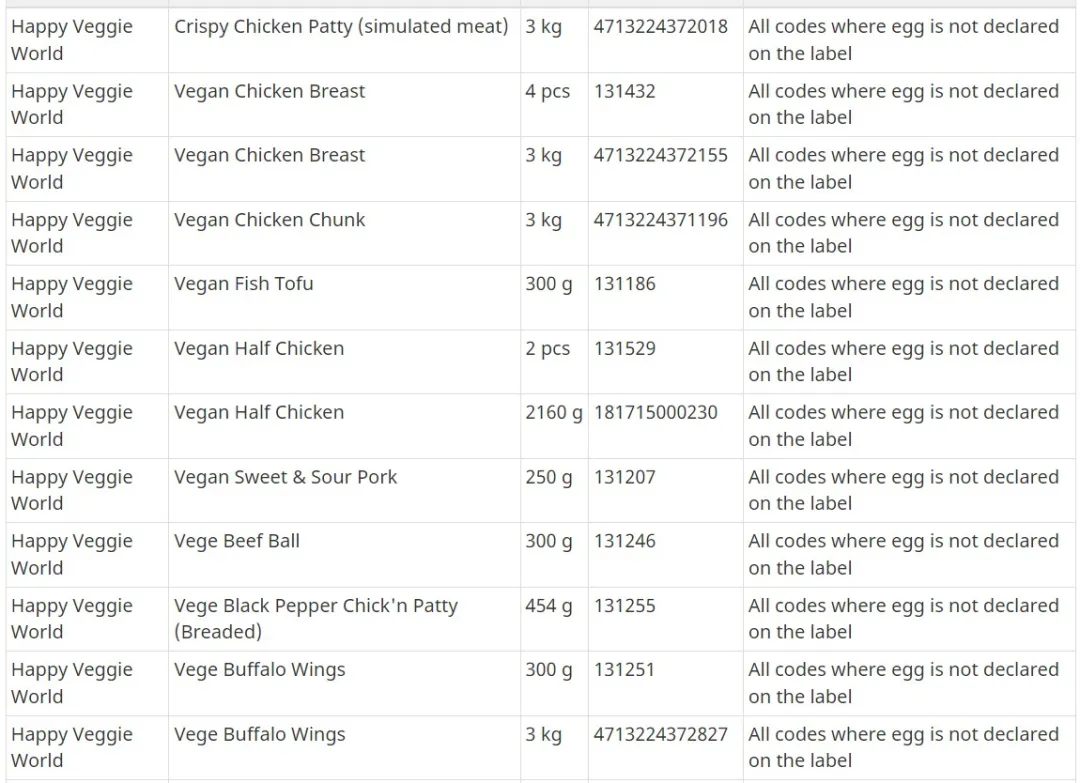Select Vegan Sweet & Sour Pork cell
The height and width of the screenshot is (783, 1080).
(x=344, y=491)
